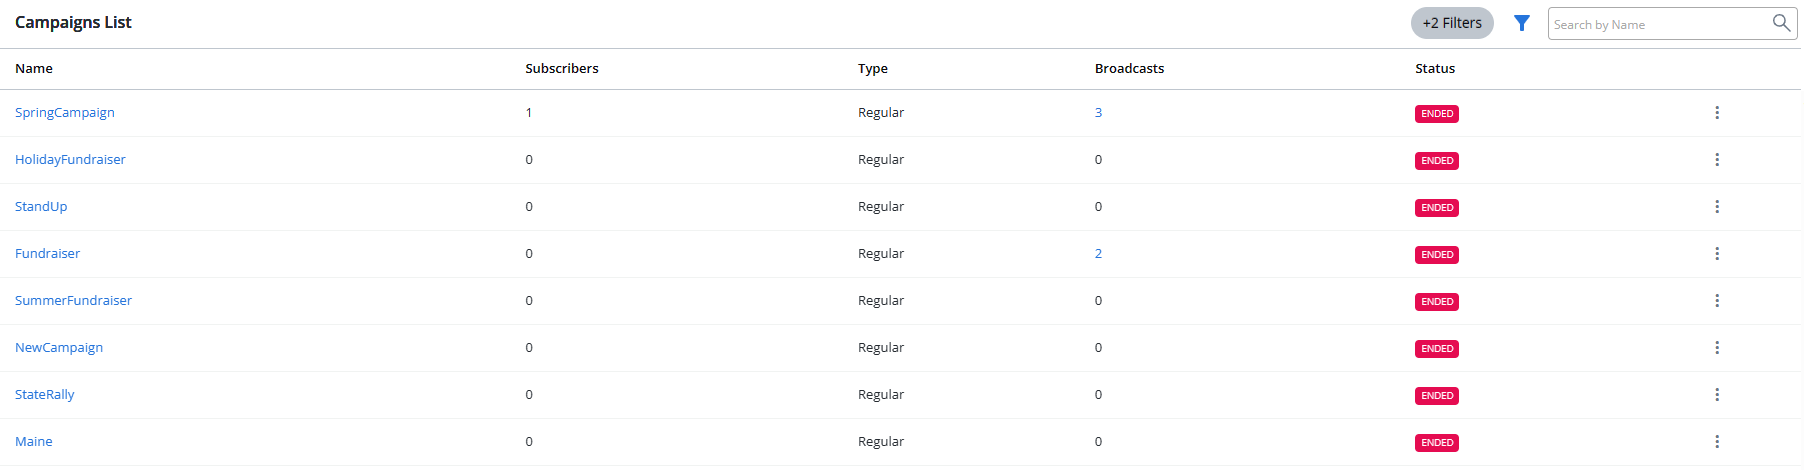Viewport: 1804px width, 470px height.
Task: Open kebab menu for HolidayFundraiser row
Action: pyautogui.click(x=1717, y=160)
